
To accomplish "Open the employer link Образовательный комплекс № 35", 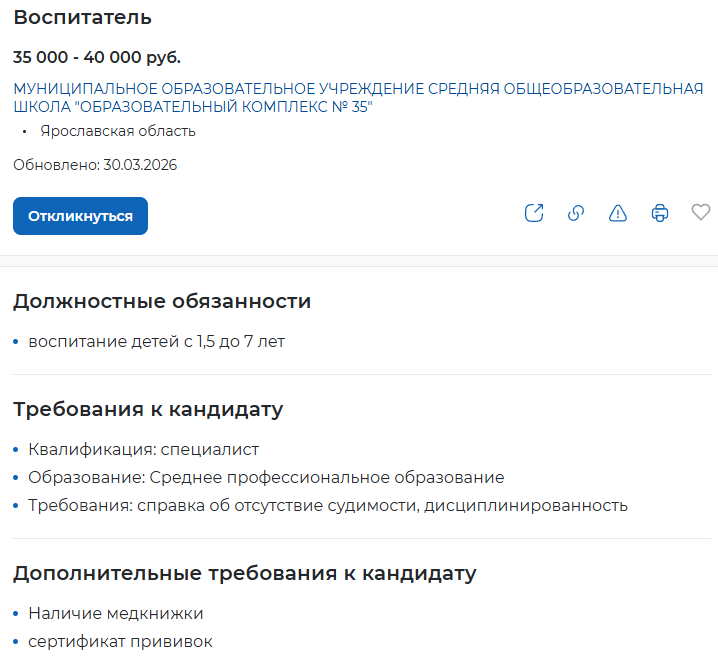I will pos(358,98).
